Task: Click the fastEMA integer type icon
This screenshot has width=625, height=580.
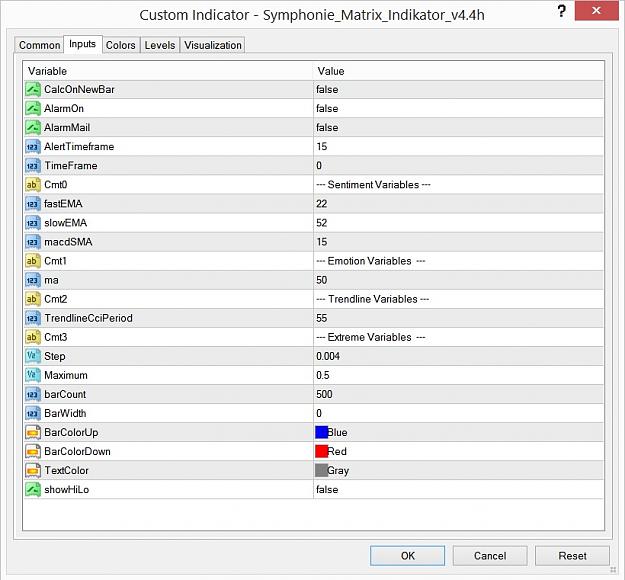Action: point(33,204)
